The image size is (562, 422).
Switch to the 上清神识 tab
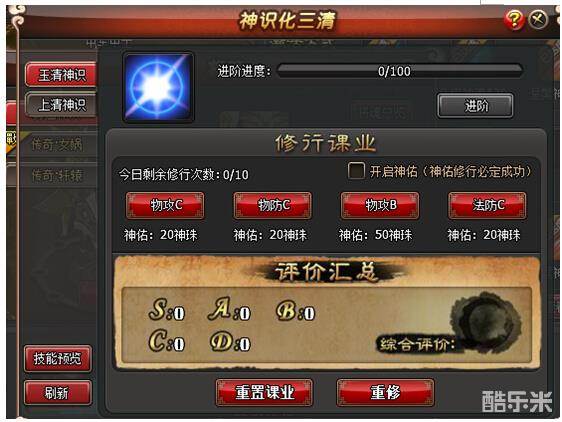coord(61,105)
